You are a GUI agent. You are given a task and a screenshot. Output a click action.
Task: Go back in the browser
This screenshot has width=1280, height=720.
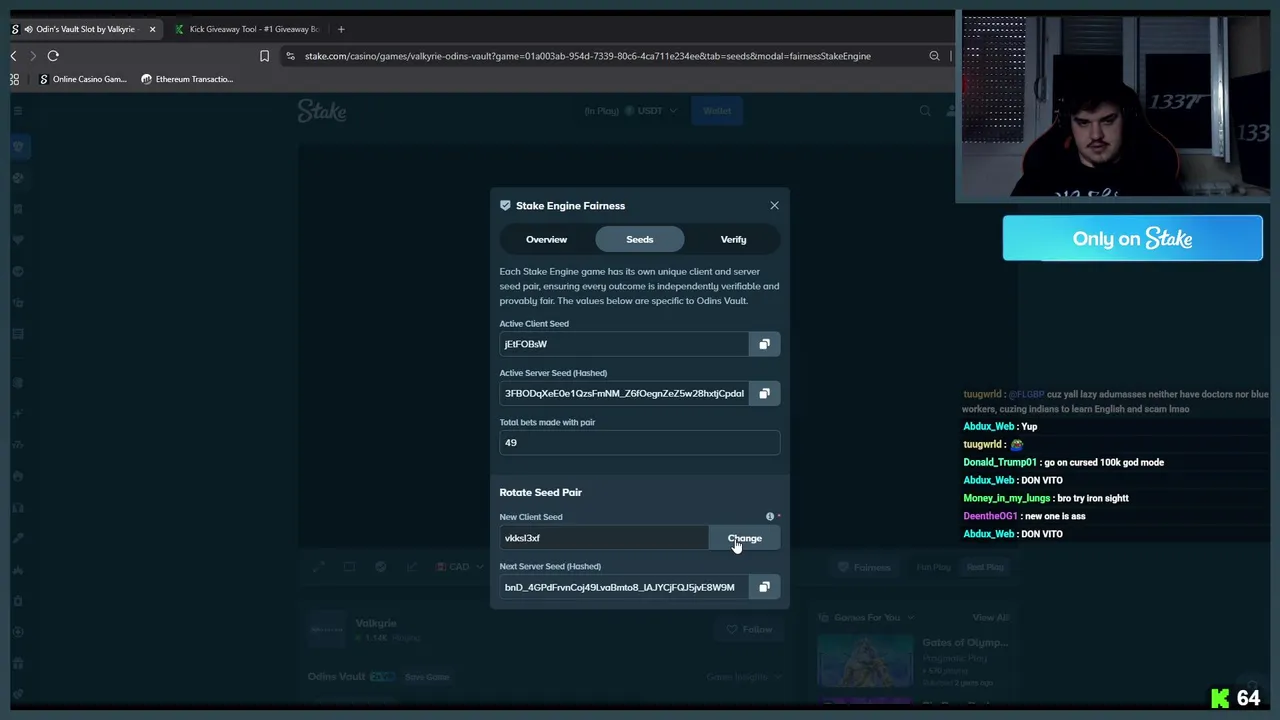[14, 56]
